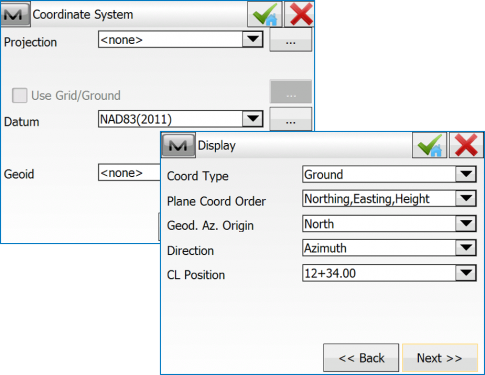Open Projection browse button (…)

coord(291,40)
